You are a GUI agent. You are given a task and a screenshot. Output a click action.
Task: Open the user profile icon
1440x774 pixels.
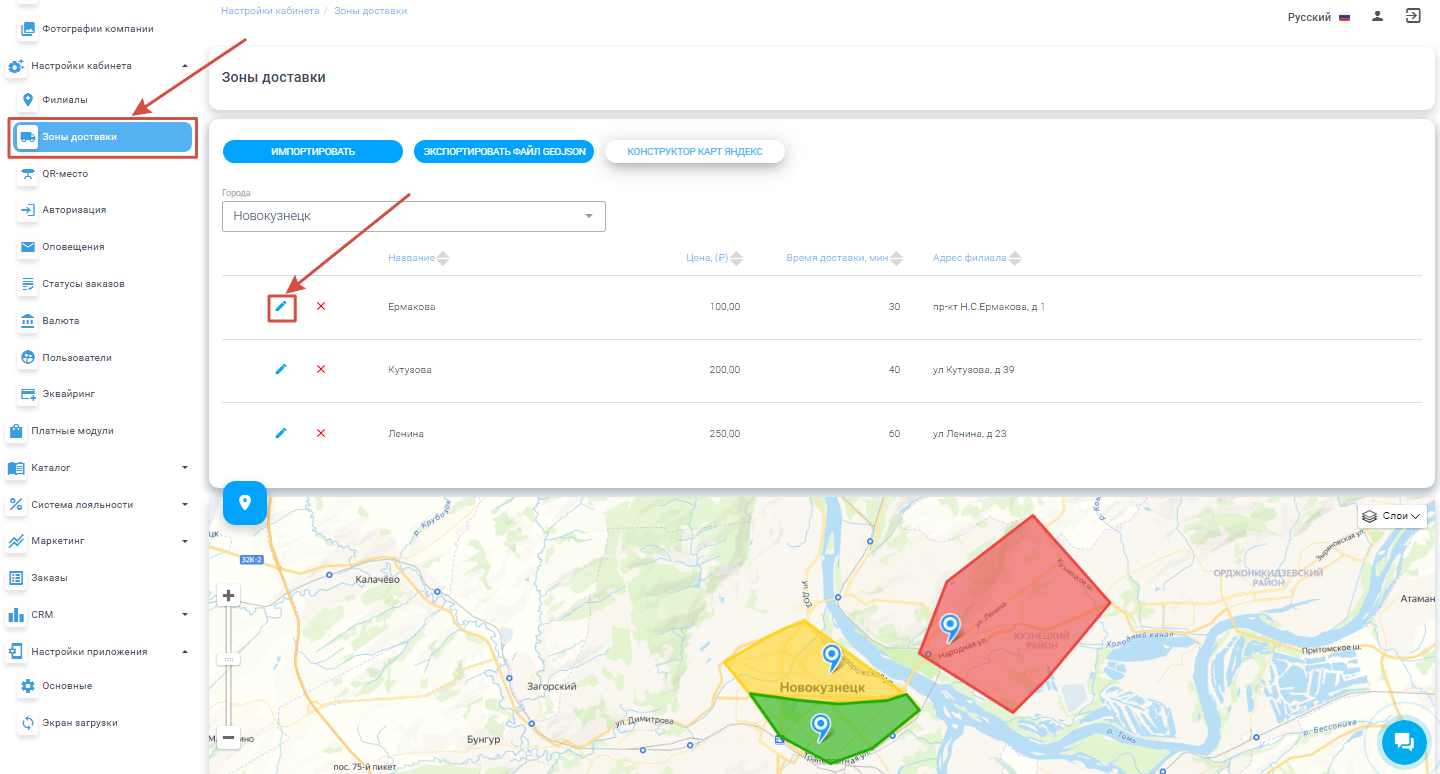(1377, 16)
